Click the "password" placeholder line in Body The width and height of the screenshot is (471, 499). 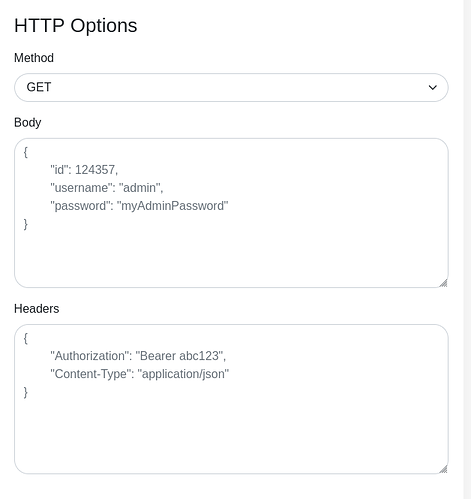[139, 206]
